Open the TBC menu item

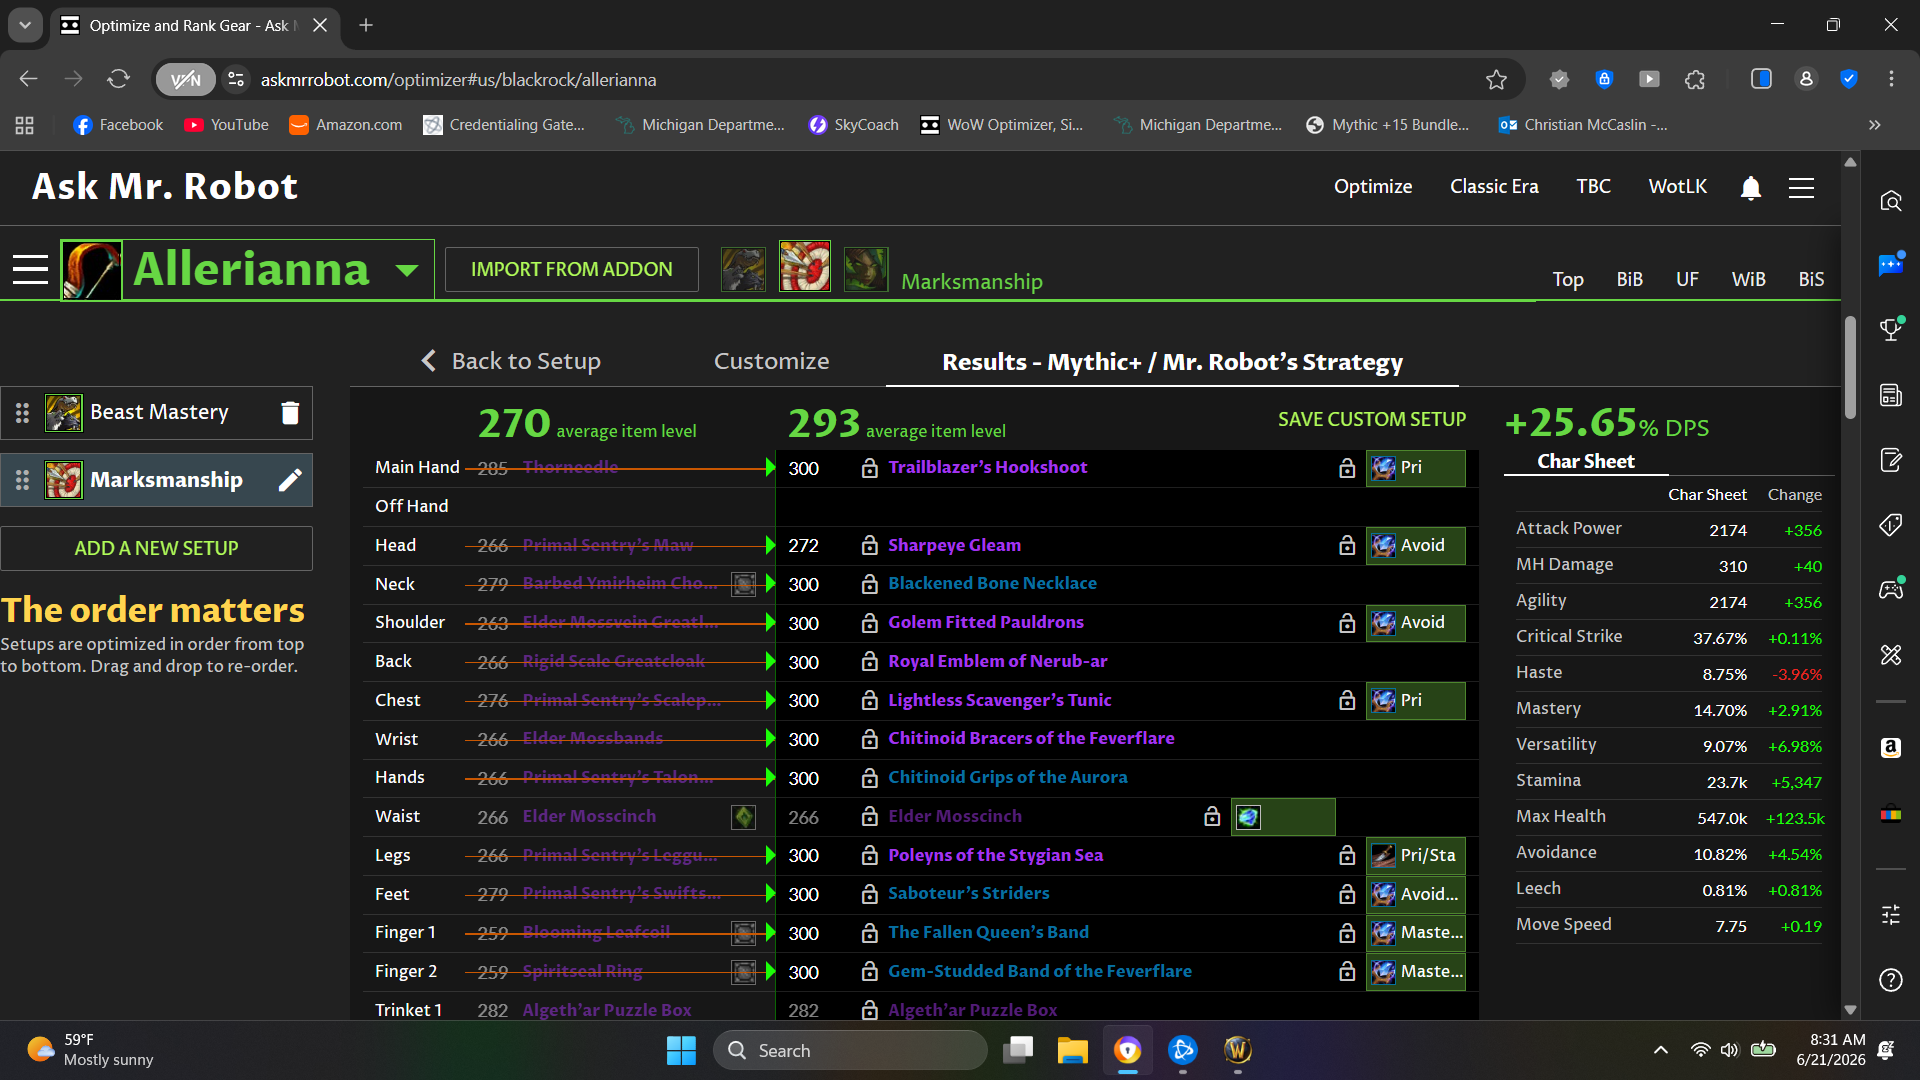[x=1593, y=187]
